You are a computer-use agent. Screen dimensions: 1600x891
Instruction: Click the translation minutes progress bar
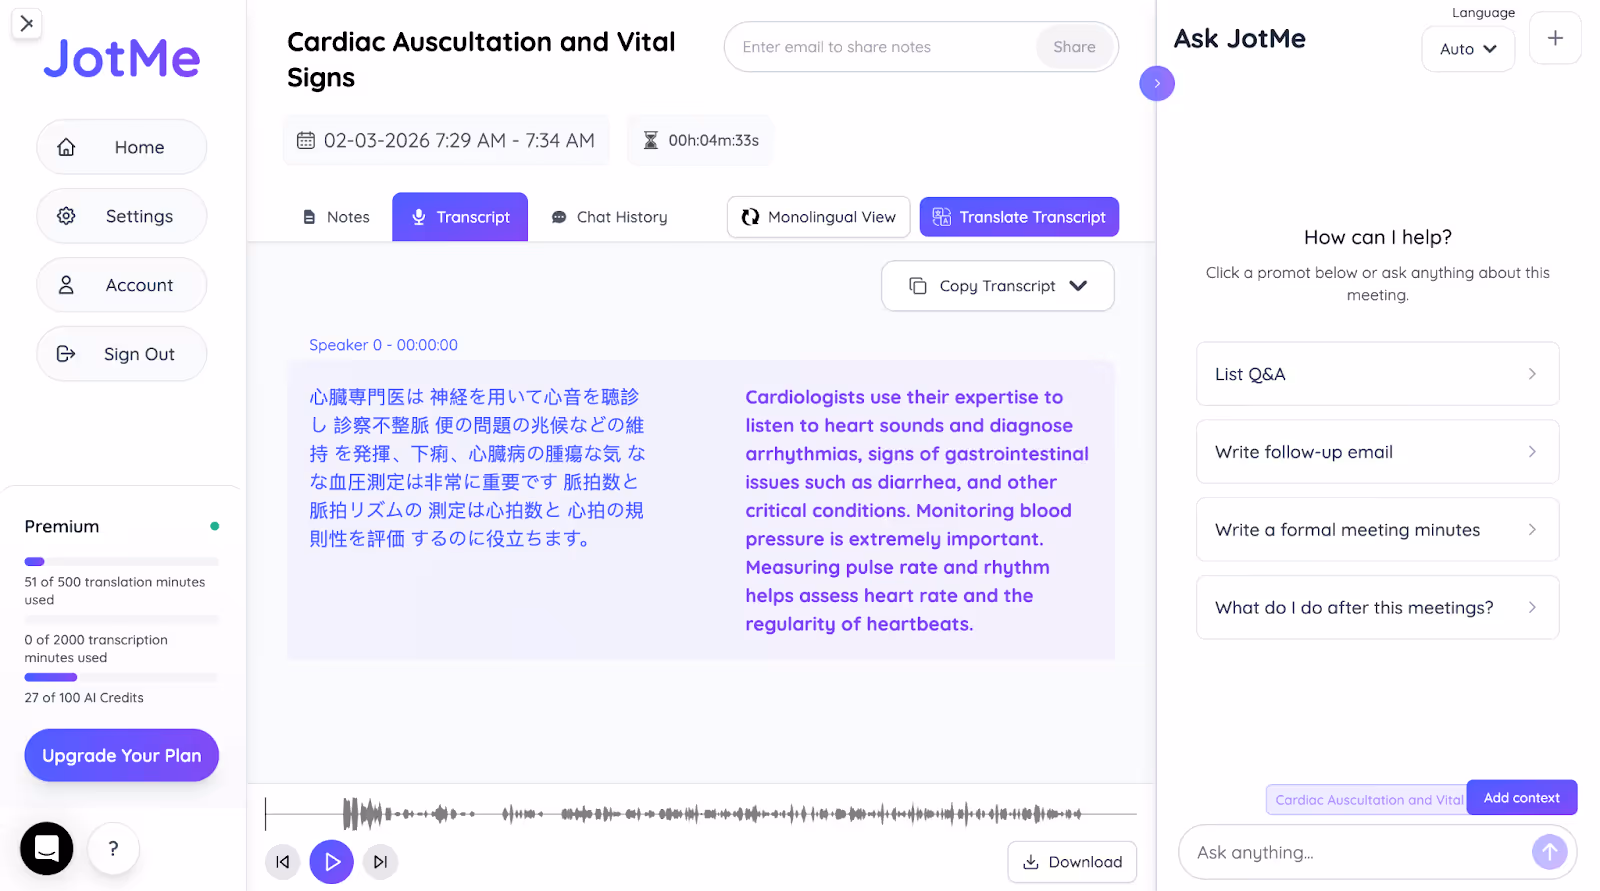coord(122,562)
